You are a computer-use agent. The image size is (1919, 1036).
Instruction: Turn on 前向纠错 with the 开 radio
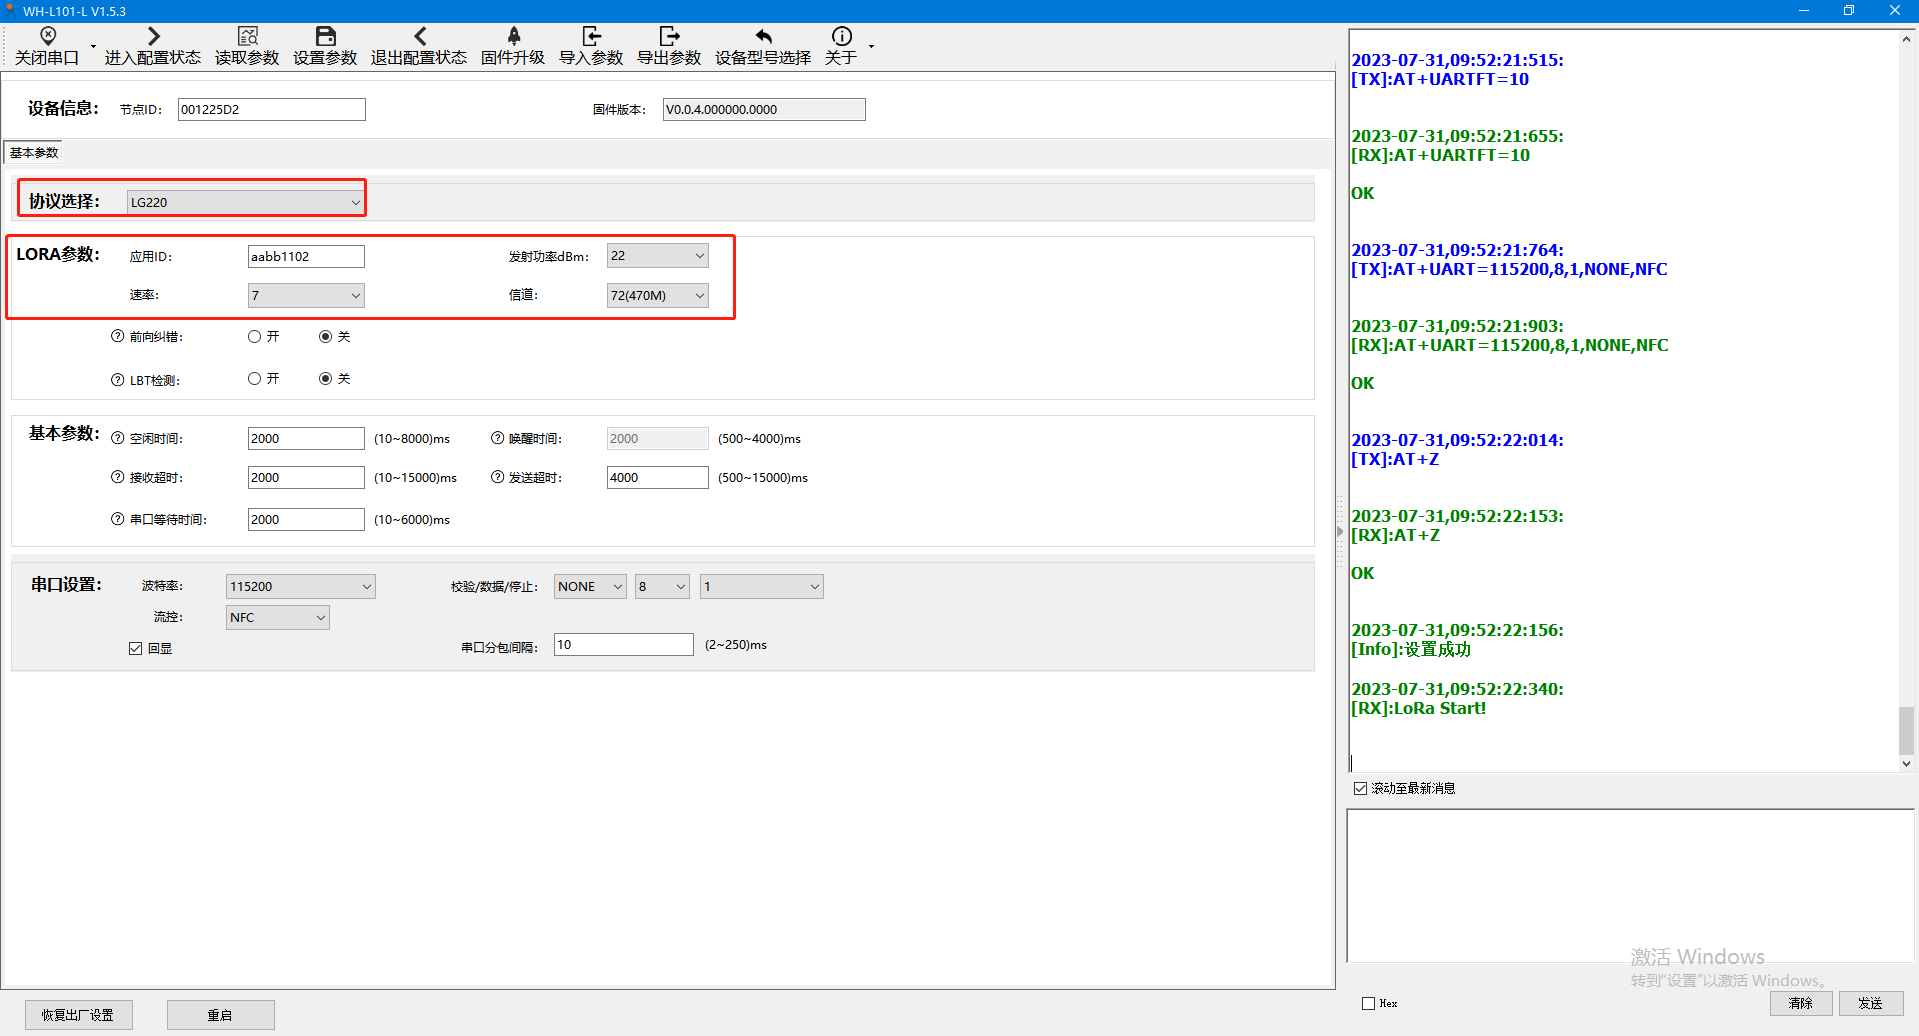click(255, 337)
